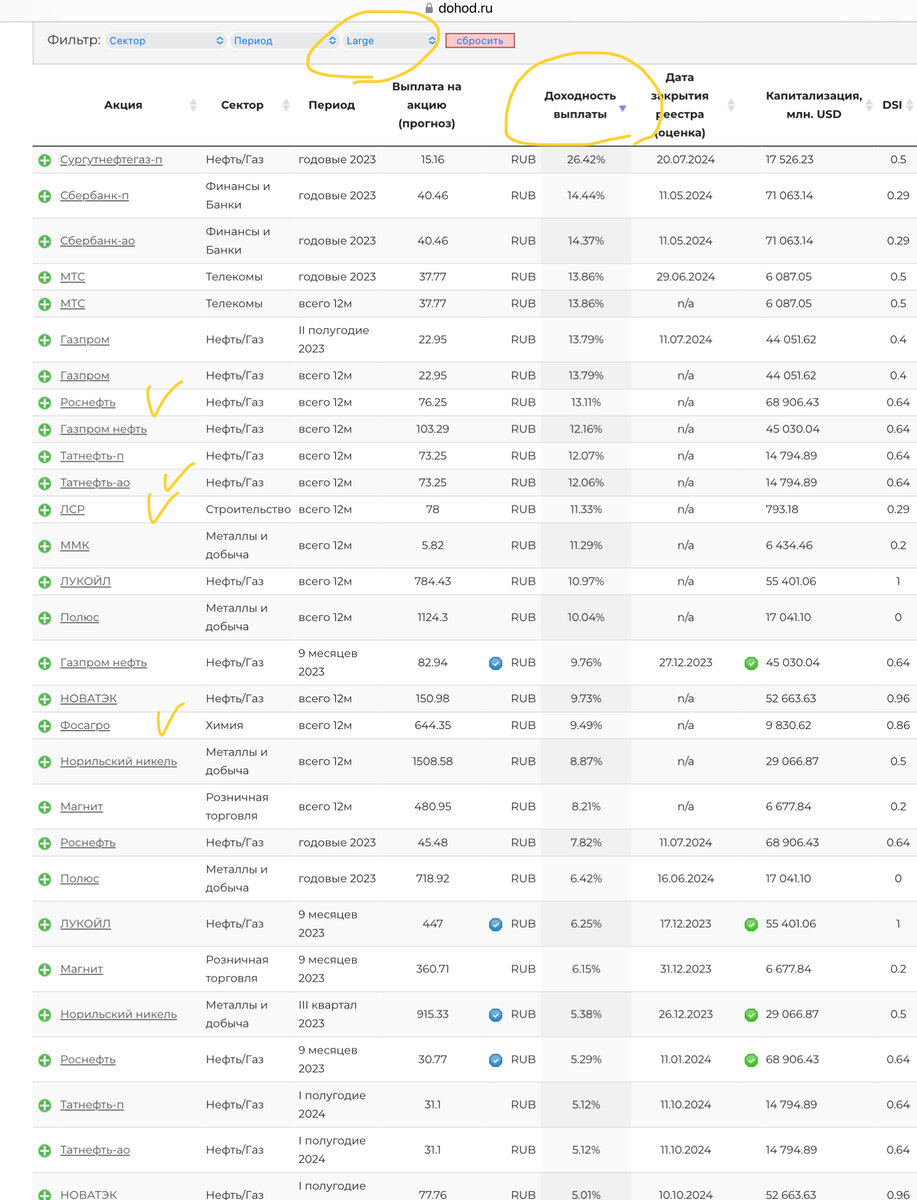Click the Строительство sector cell

pos(248,510)
